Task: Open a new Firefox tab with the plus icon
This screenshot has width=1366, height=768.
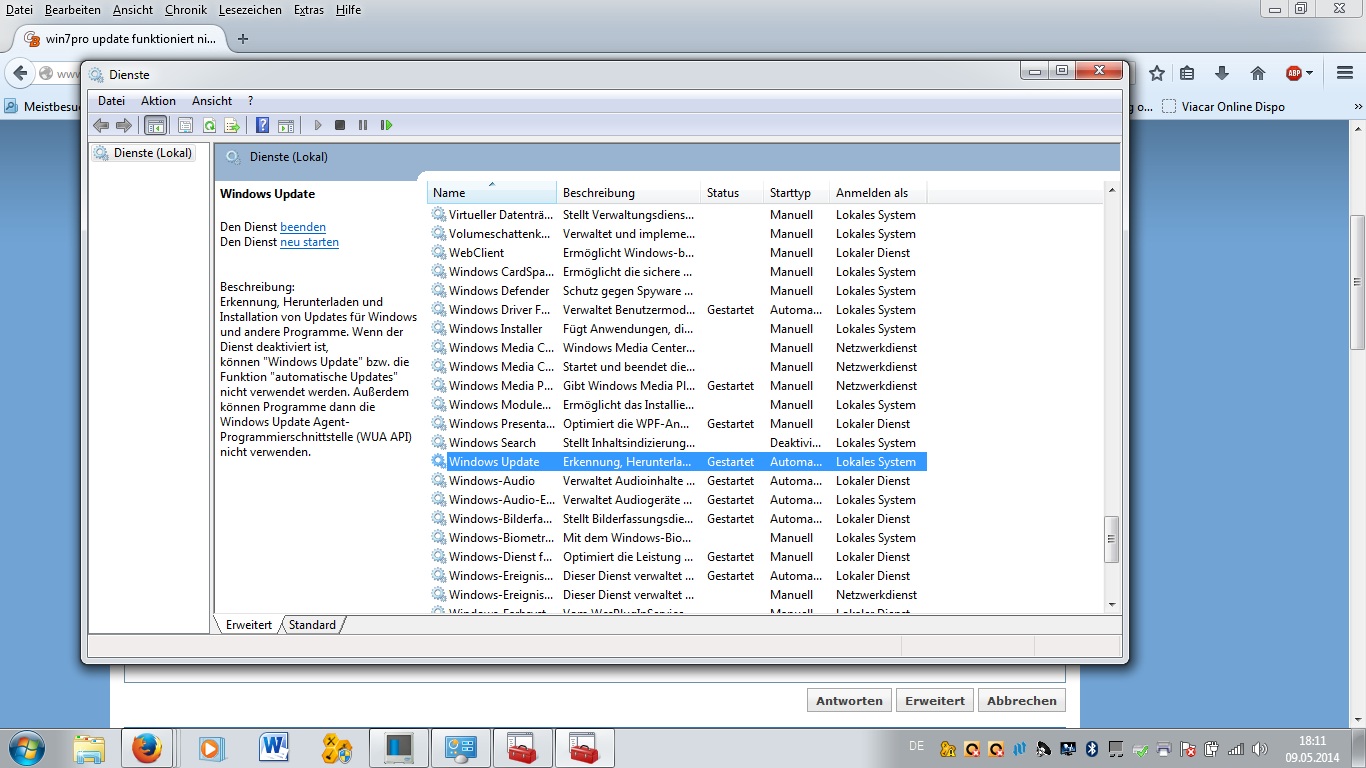Action: coord(243,39)
